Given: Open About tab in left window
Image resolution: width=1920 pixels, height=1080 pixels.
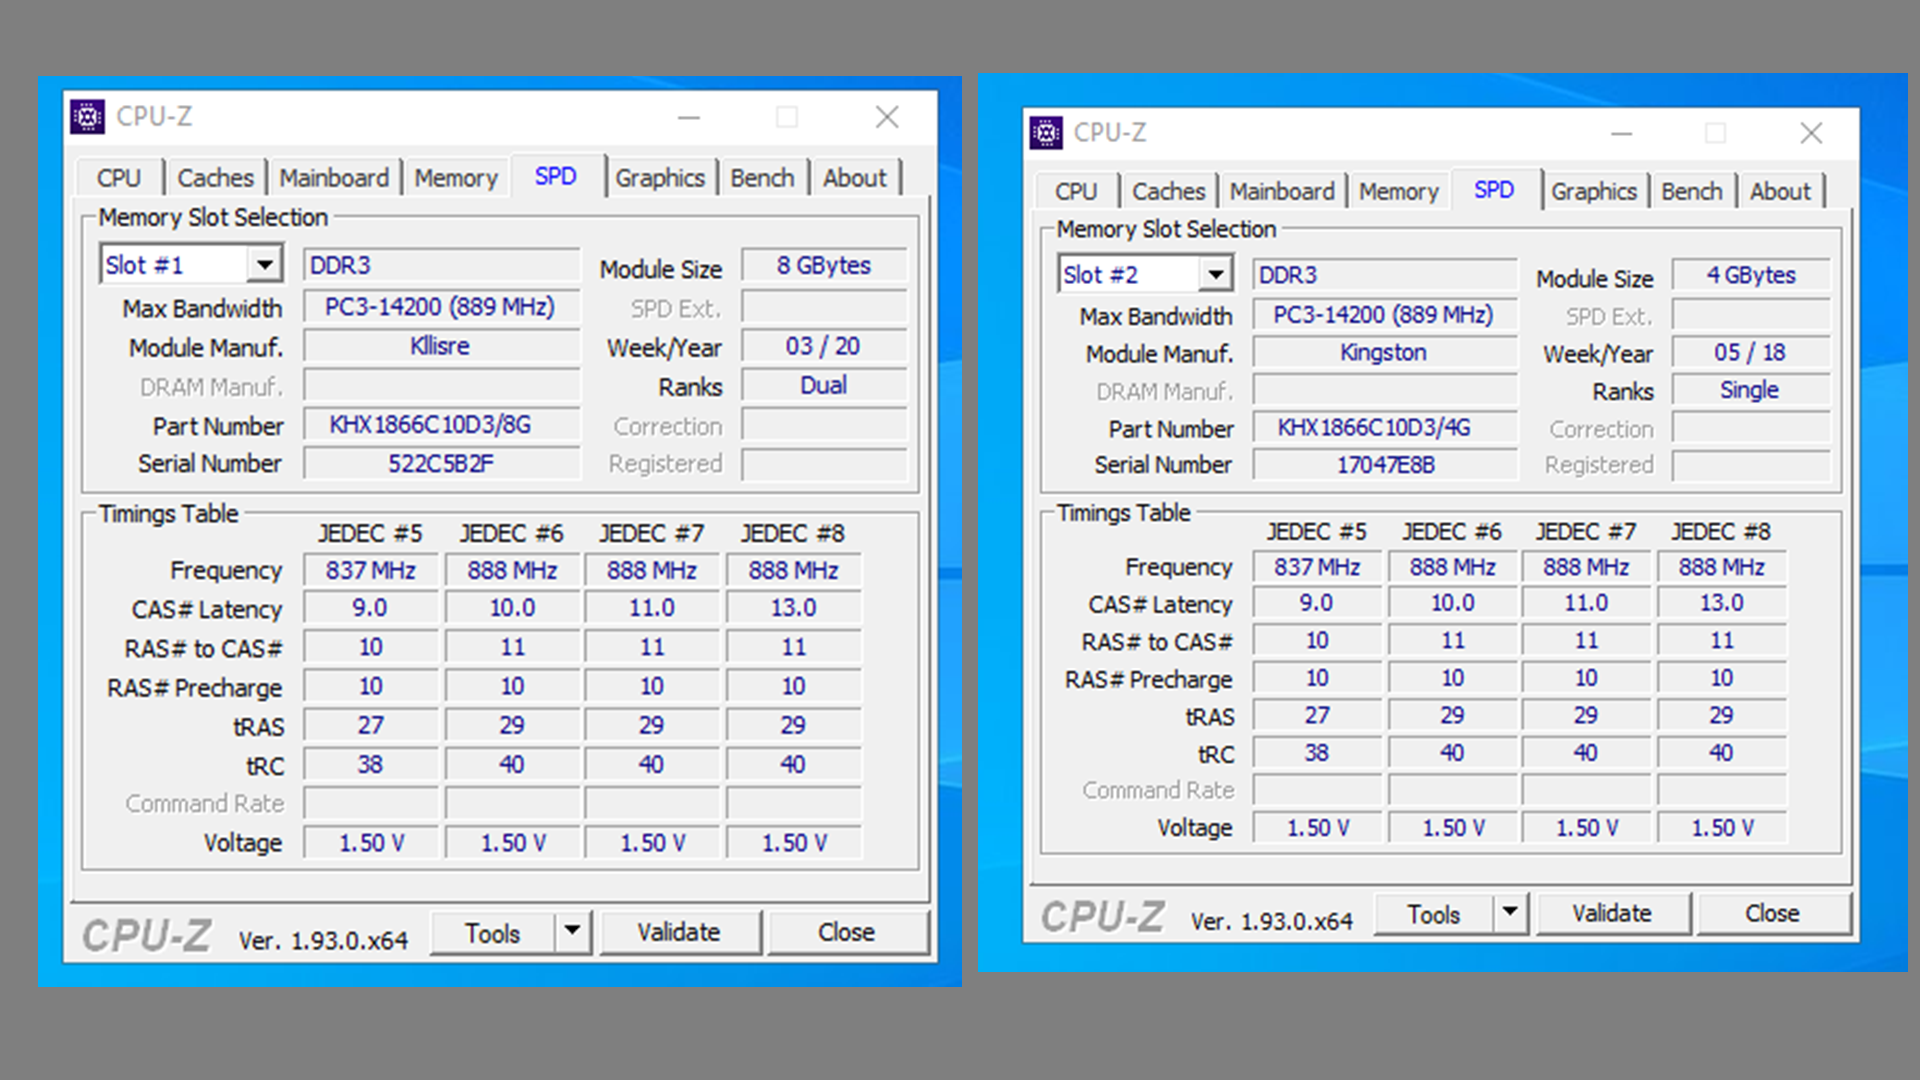Looking at the screenshot, I should click(x=855, y=178).
